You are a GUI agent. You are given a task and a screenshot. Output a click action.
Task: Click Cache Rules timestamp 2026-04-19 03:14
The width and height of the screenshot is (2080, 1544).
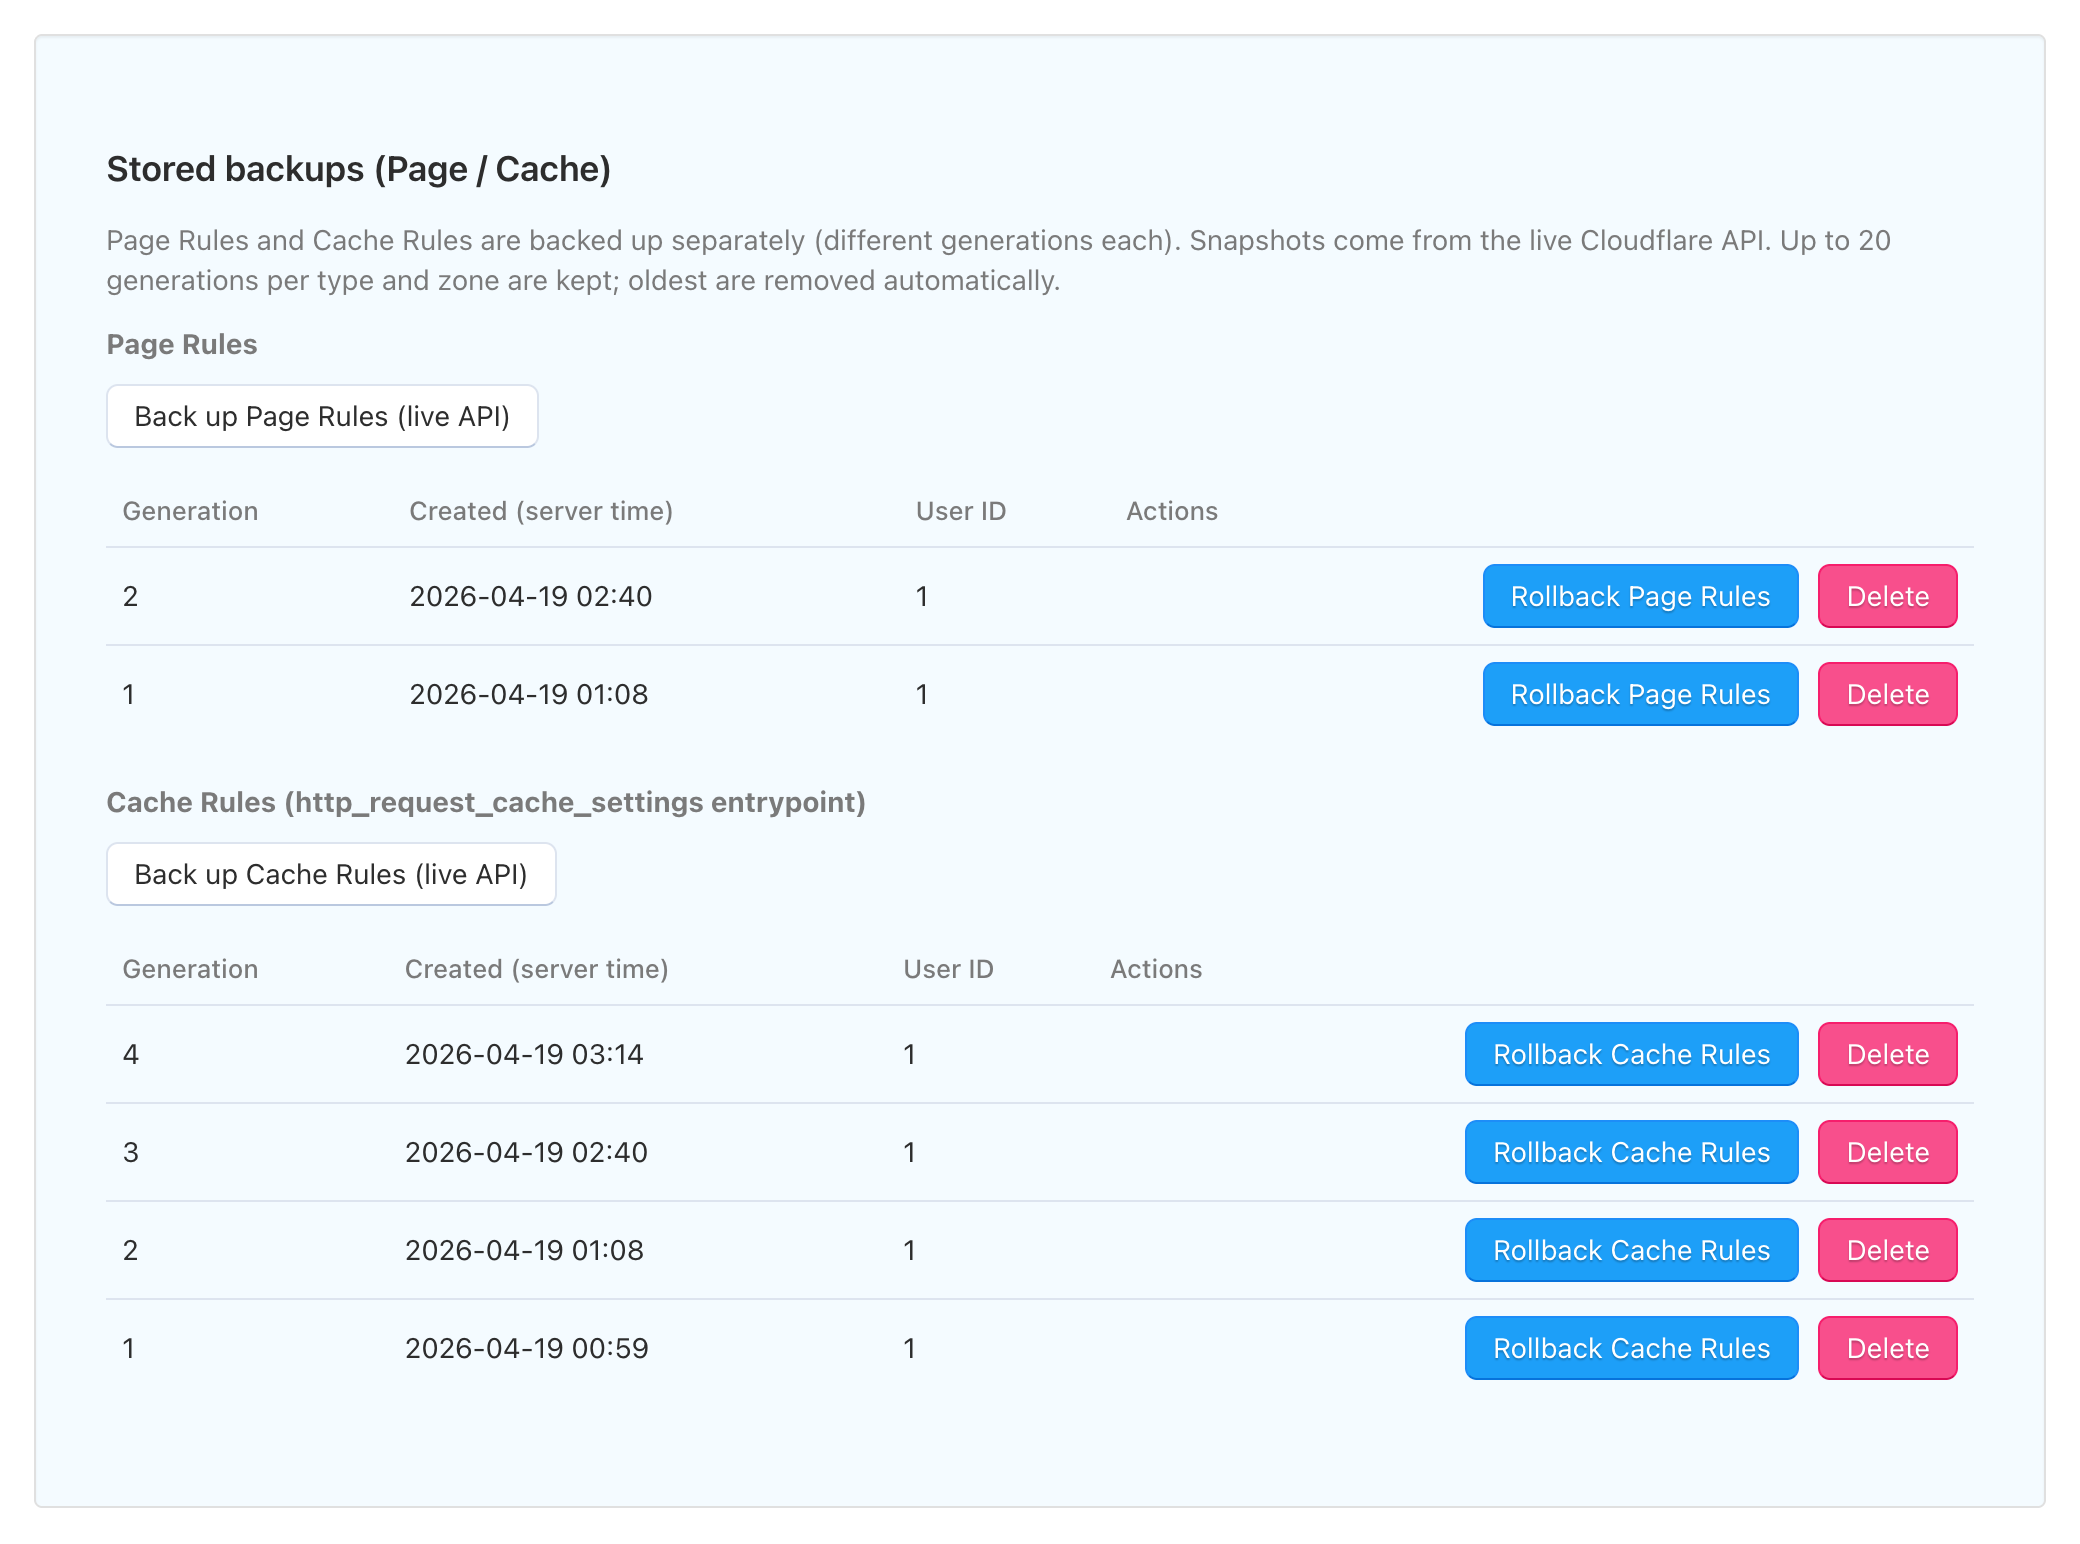[x=524, y=1054]
